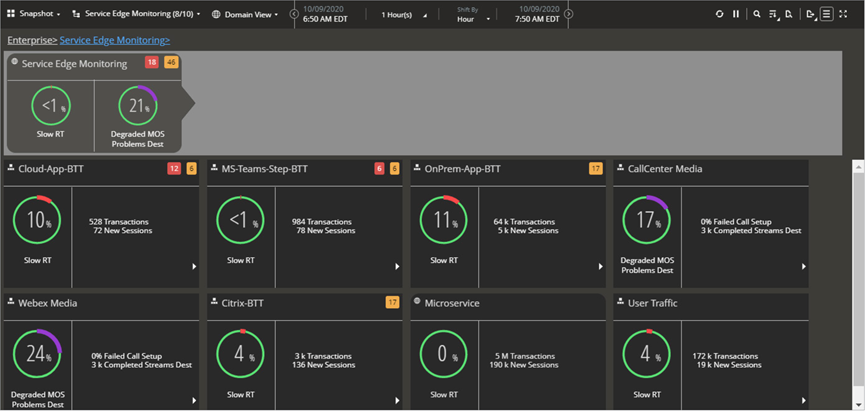The height and width of the screenshot is (411, 865).
Task: Click the Service Edge Monitoring breadcrumb link
Action: (114, 40)
